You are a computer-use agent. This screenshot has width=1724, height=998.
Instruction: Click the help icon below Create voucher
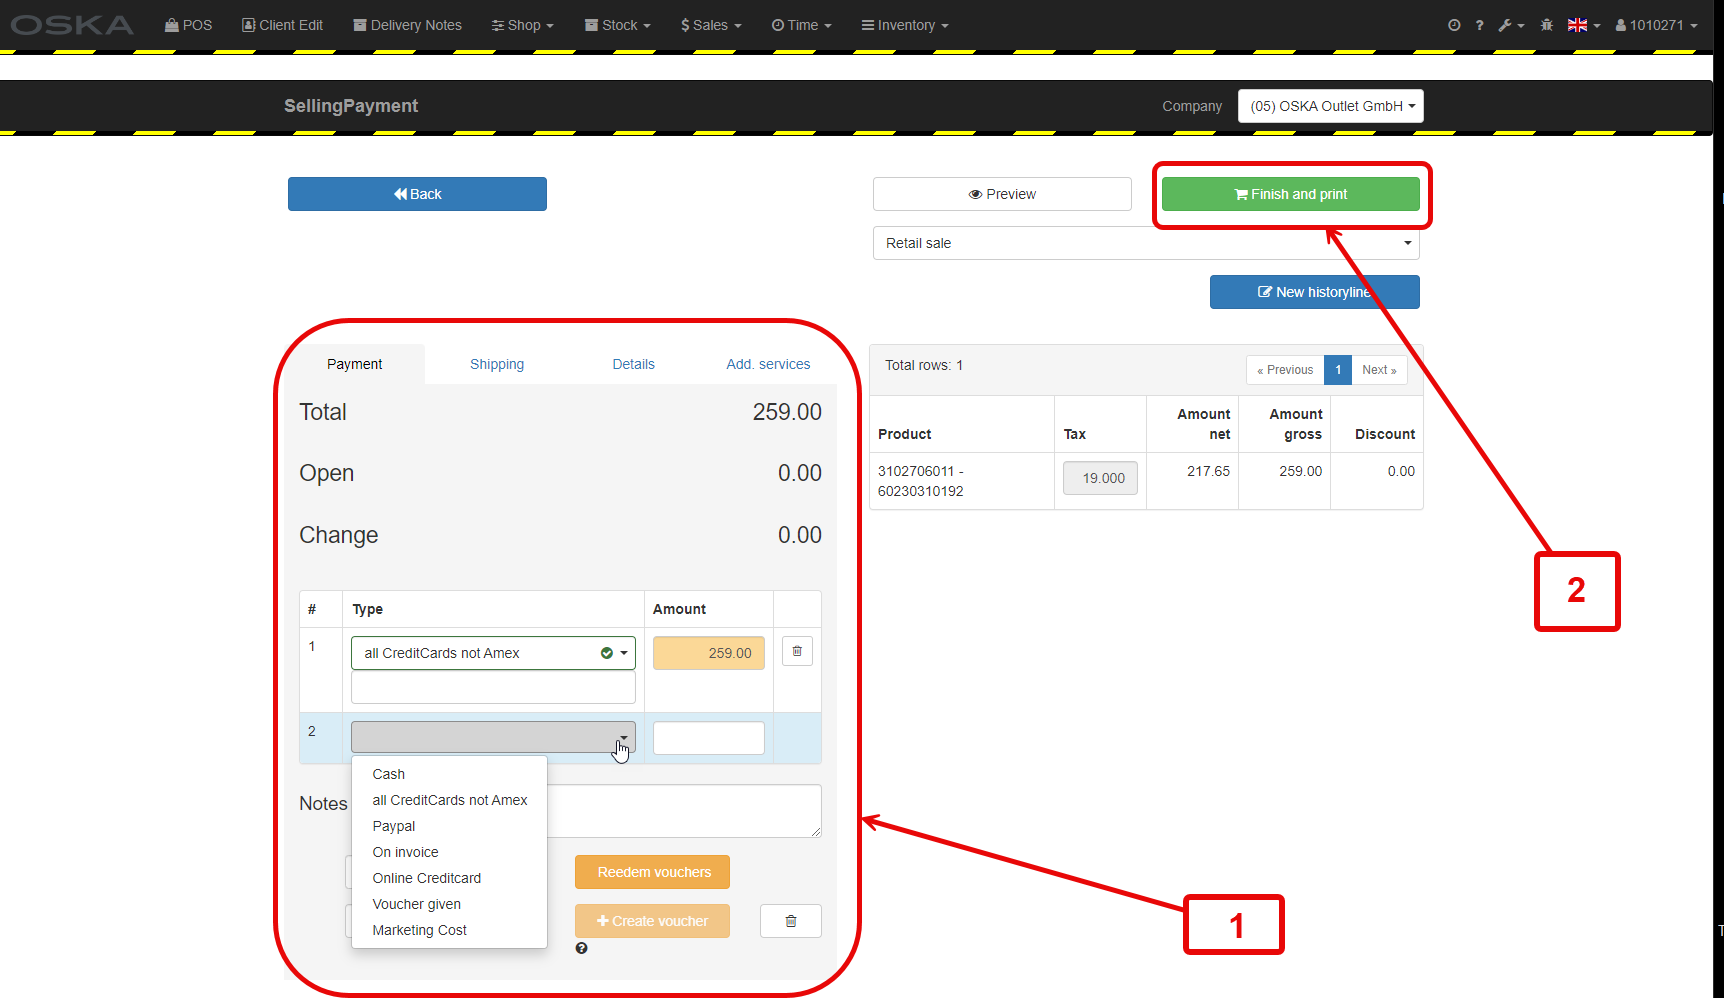pos(581,948)
